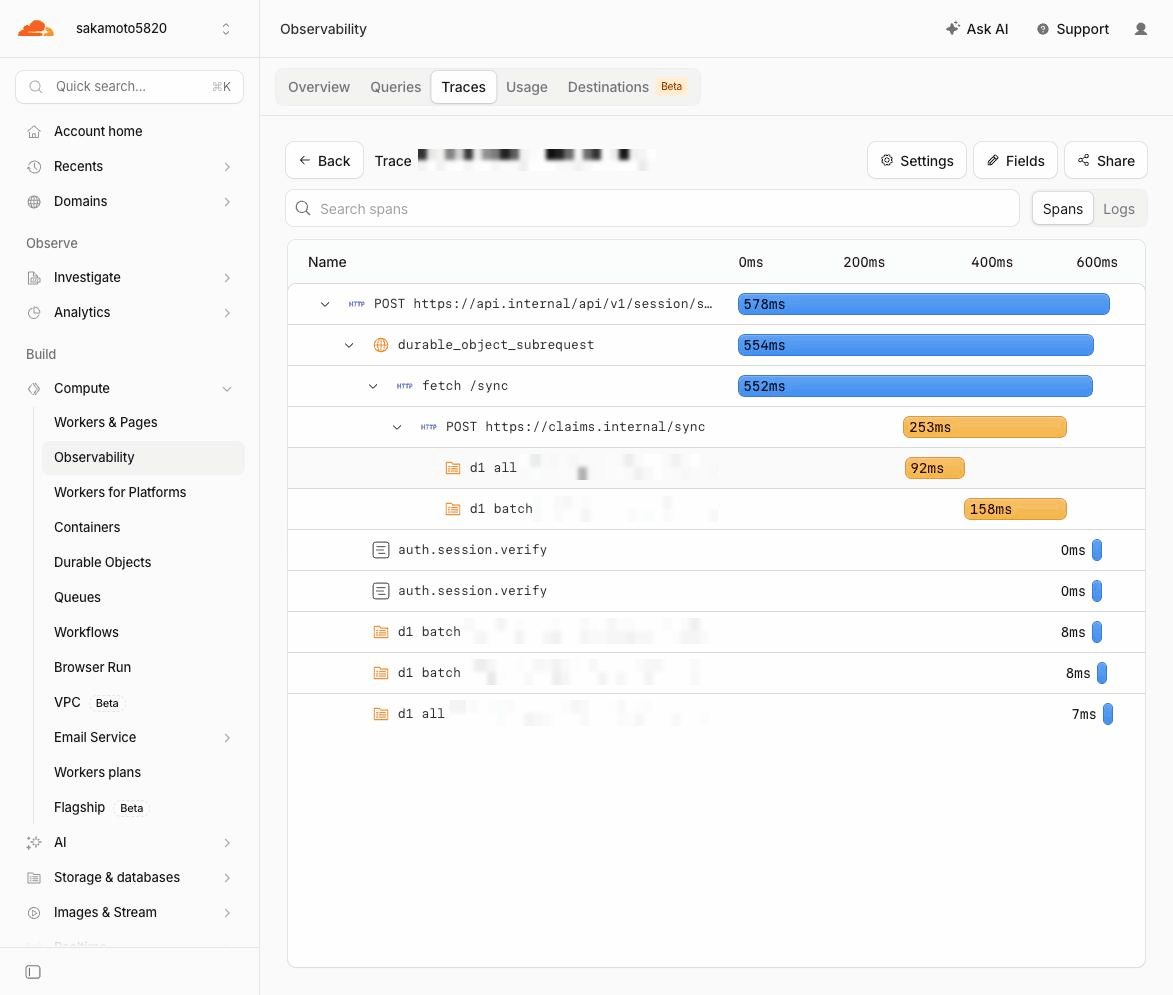Open Containers page
1173x995 pixels.
[87, 527]
